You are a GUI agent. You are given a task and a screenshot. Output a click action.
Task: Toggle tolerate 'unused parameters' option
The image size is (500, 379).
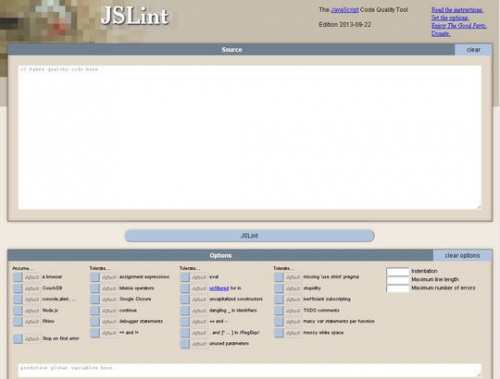[x=185, y=344]
